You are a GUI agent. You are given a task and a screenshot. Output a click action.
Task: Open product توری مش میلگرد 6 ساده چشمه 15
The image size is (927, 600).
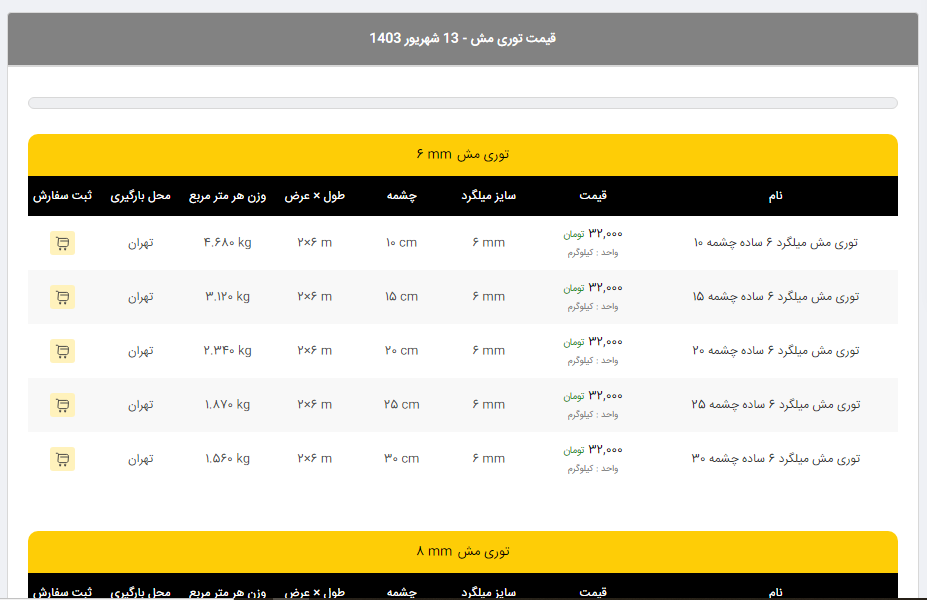point(775,297)
